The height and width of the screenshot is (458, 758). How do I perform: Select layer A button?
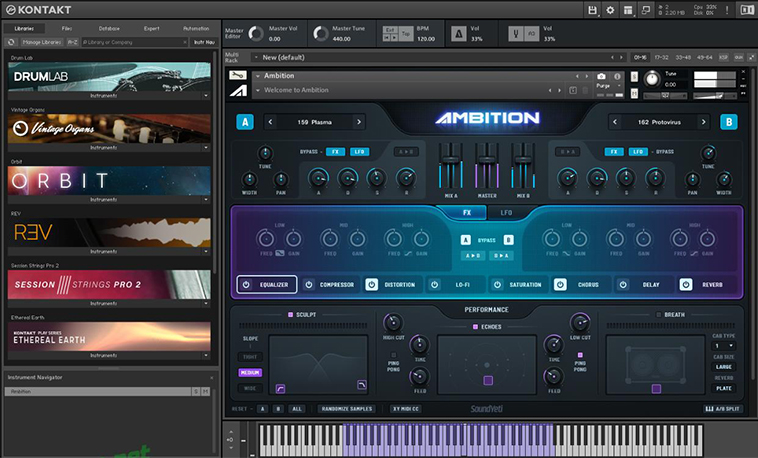pos(245,122)
